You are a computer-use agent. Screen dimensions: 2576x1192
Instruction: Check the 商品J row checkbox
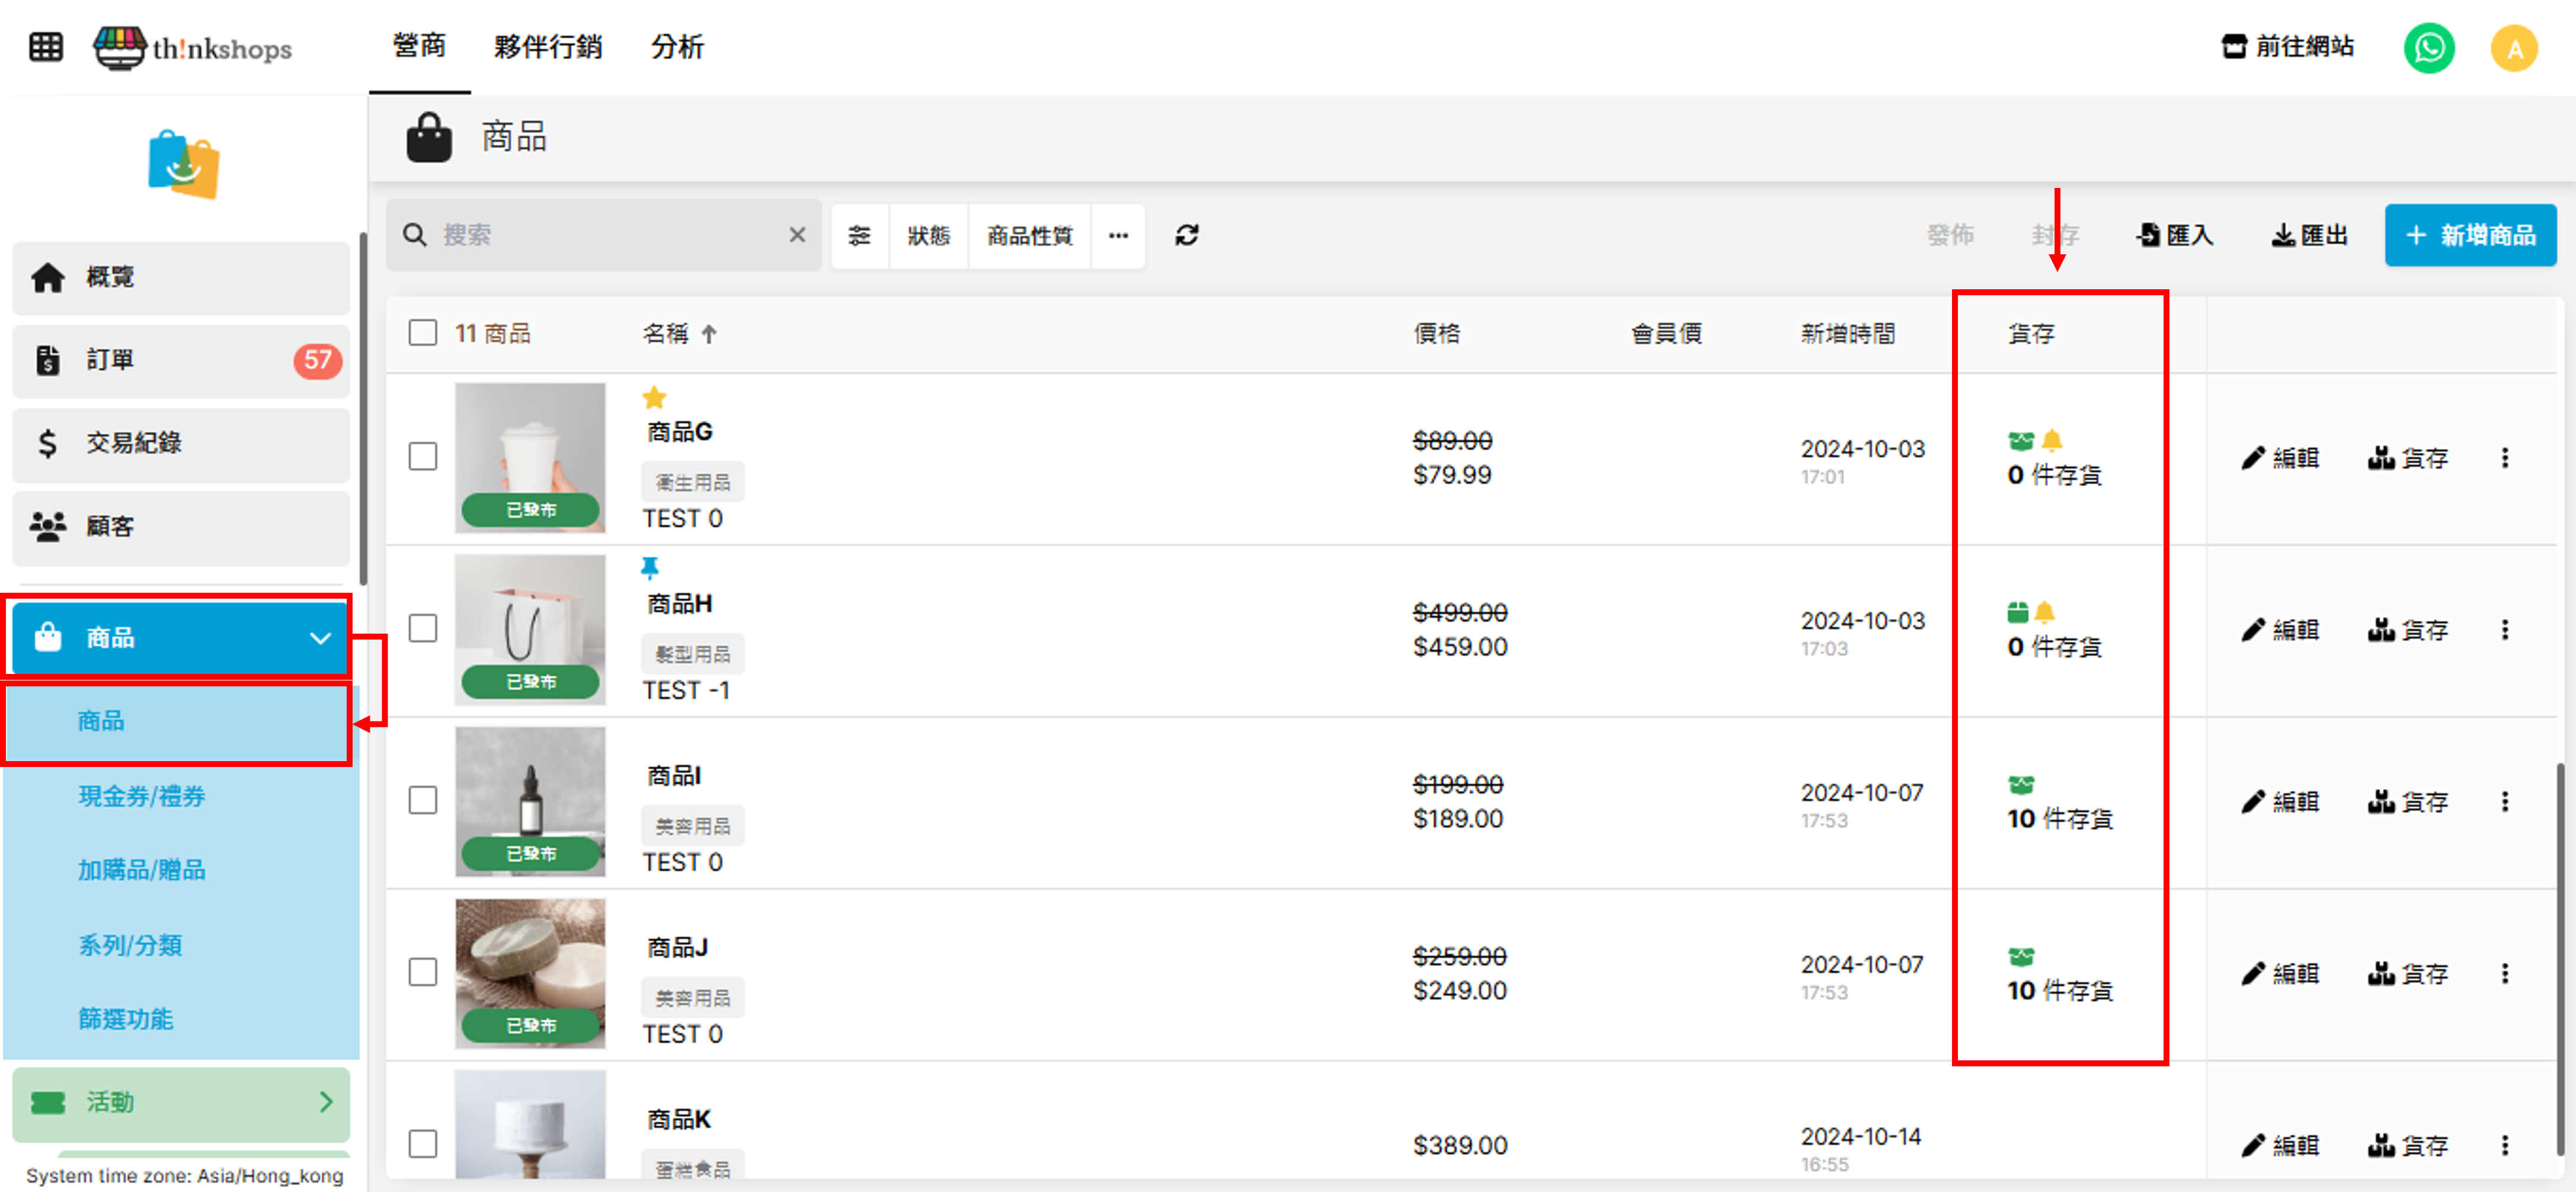pos(423,972)
